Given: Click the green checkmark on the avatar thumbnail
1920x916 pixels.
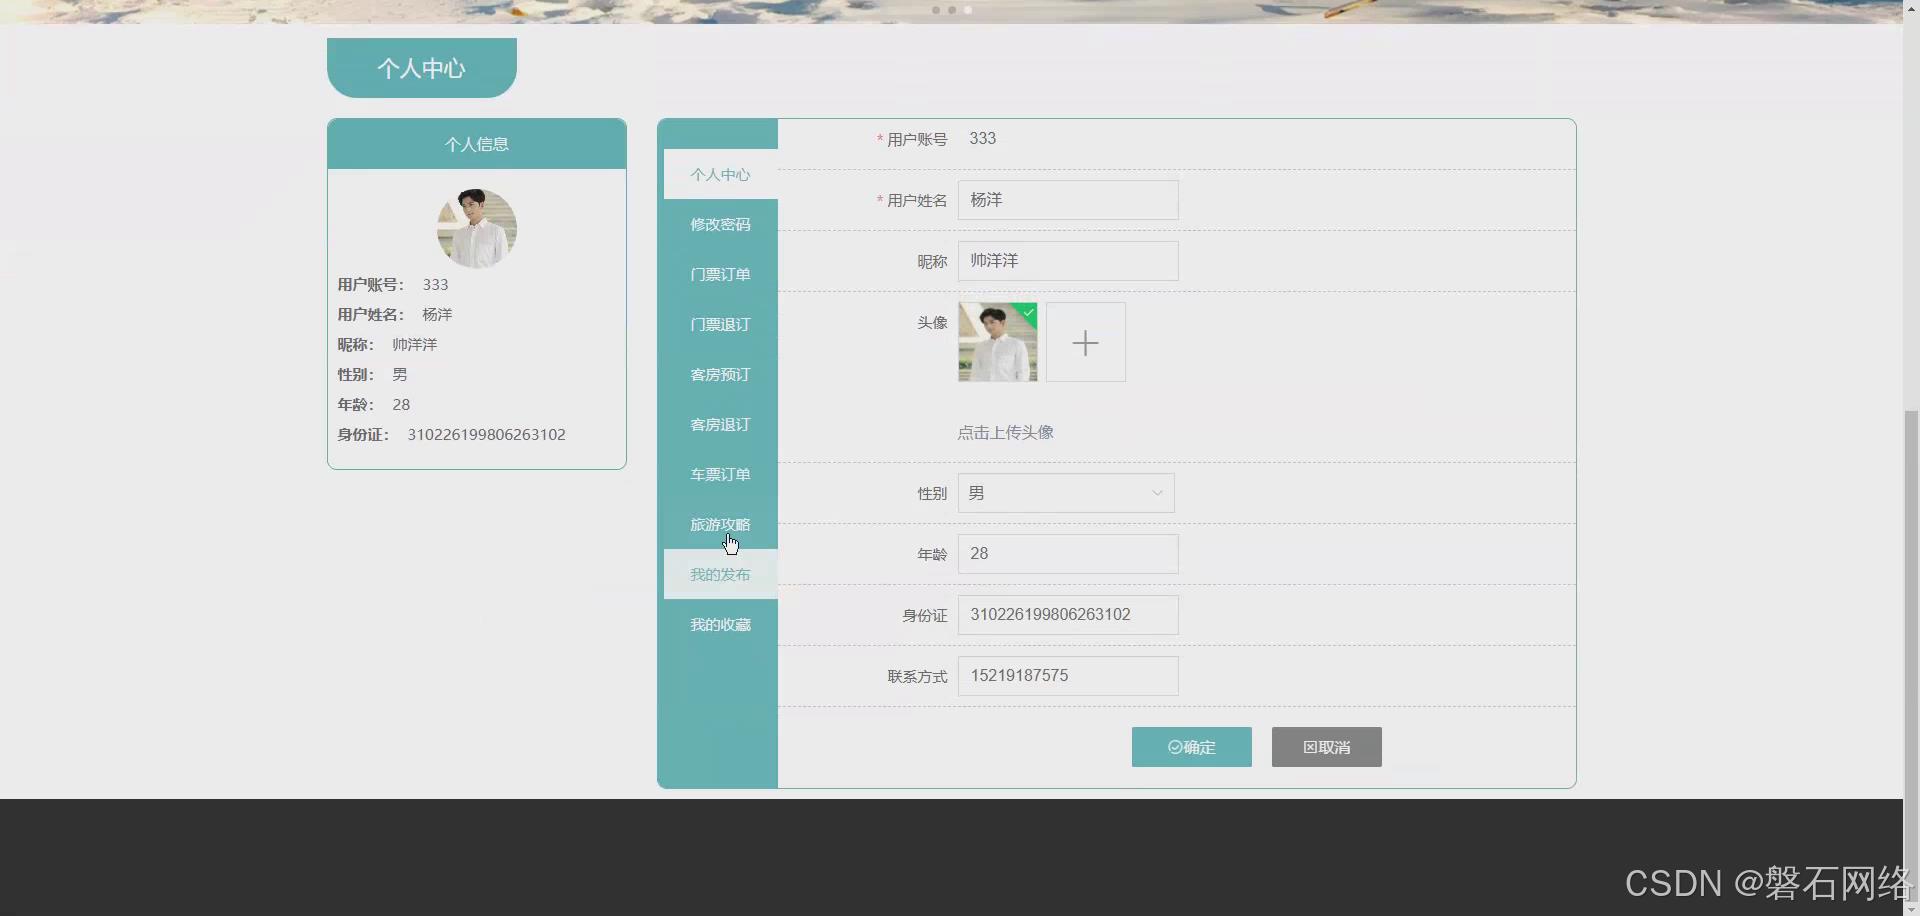Looking at the screenshot, I should coord(1029,313).
